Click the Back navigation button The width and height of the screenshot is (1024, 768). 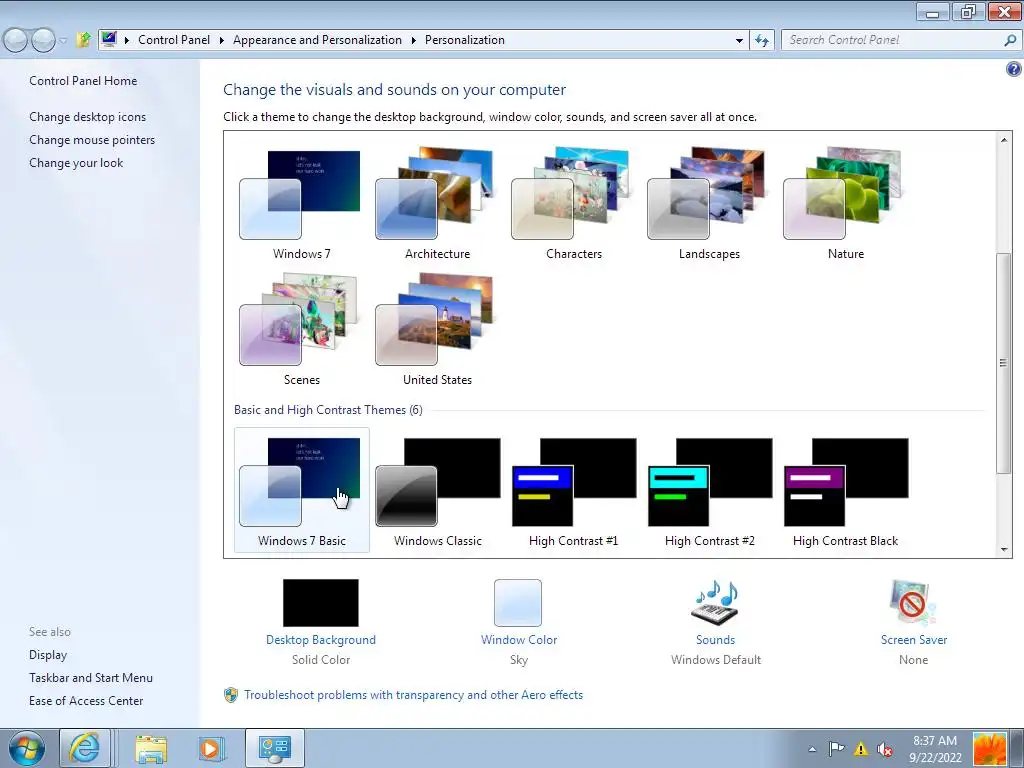click(16, 40)
